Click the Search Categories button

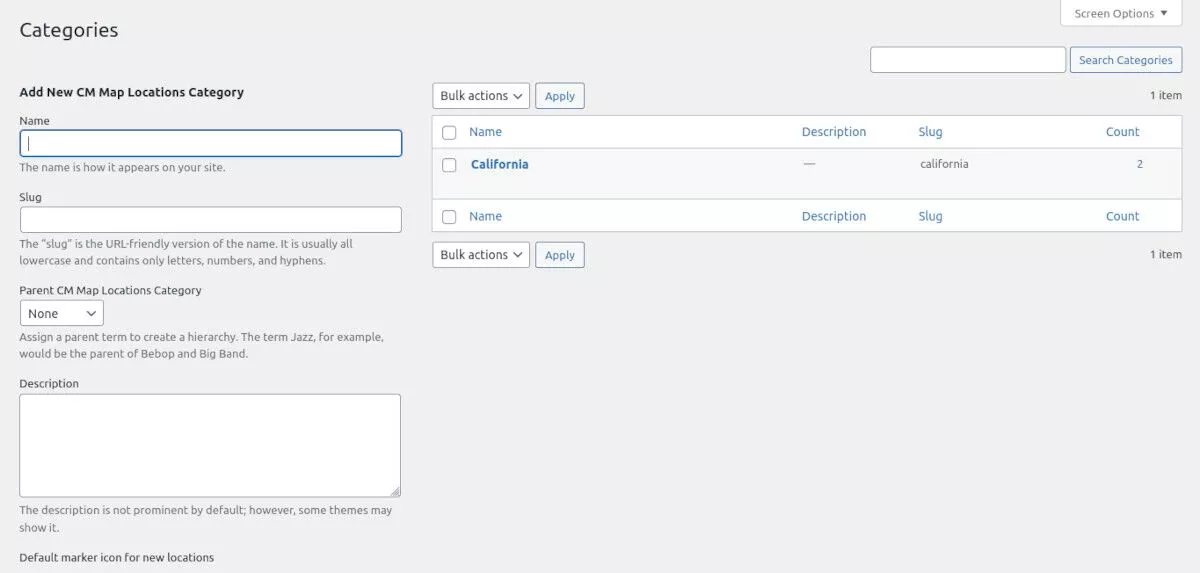coord(1126,60)
